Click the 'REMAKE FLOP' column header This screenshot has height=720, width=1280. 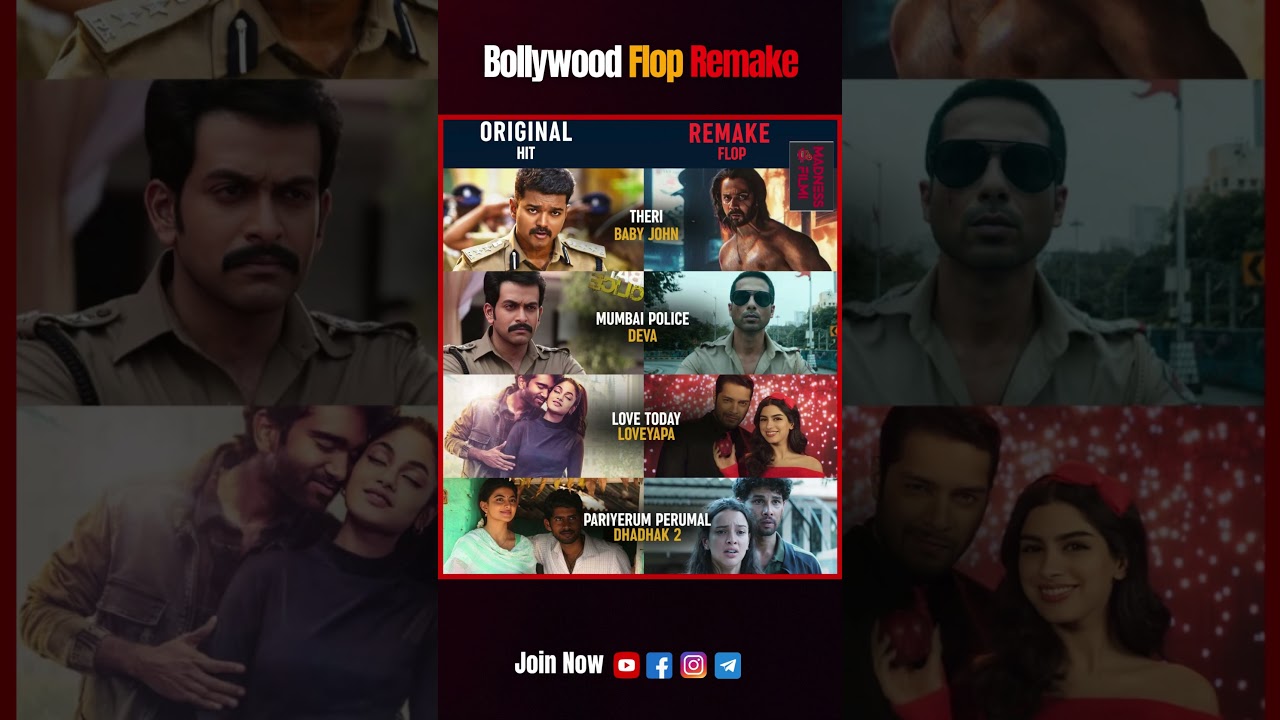pyautogui.click(x=730, y=141)
